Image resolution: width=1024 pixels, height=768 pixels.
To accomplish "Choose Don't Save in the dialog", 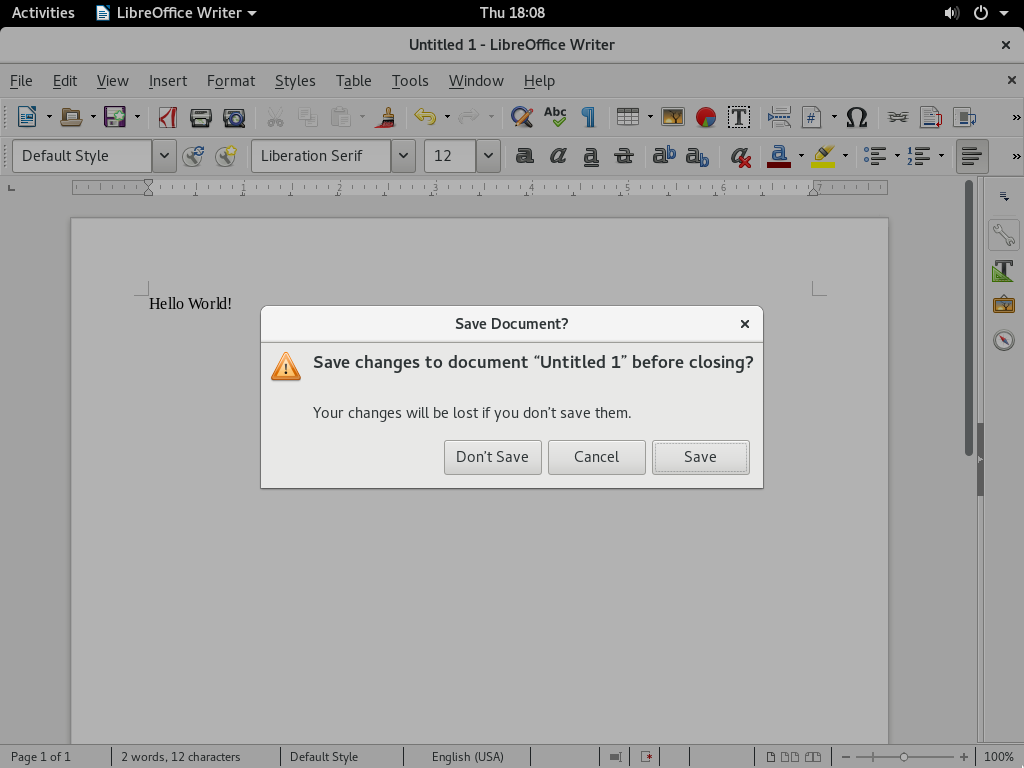I will click(492, 457).
